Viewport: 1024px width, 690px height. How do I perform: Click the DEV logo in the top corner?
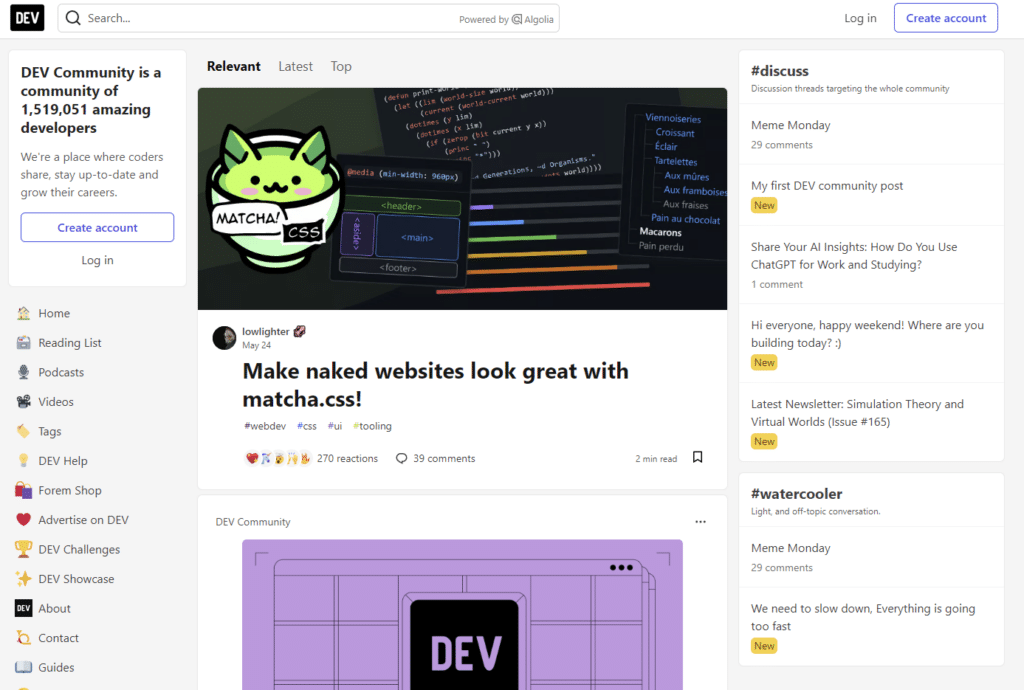[26, 17]
